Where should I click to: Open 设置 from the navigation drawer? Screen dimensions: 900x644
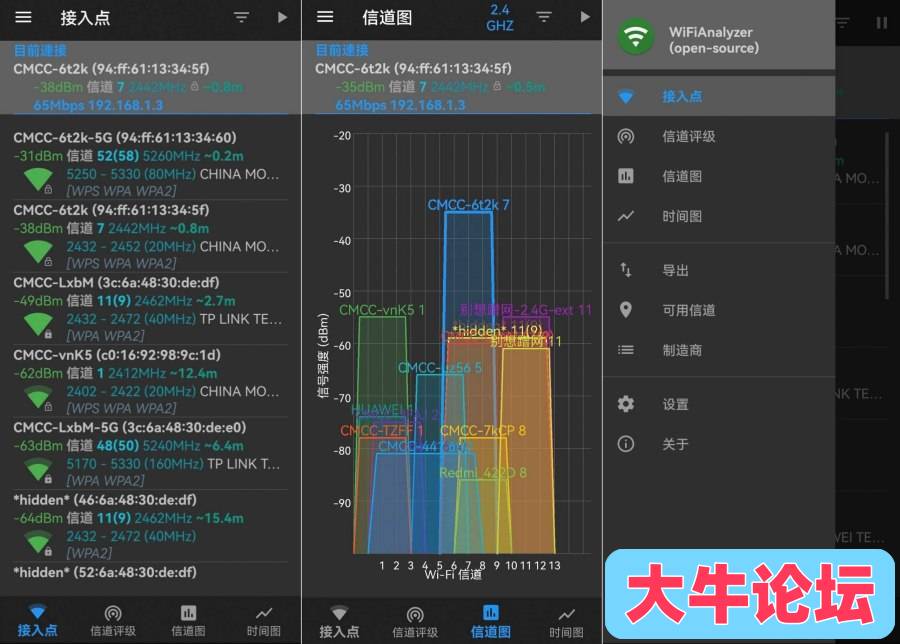point(719,404)
